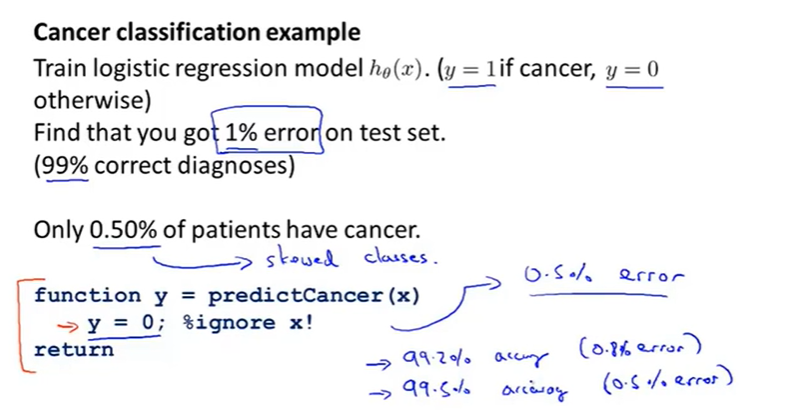The width and height of the screenshot is (805, 415).
Task: Click the '(0.8% error)' handwritten note
Action: [x=640, y=347]
